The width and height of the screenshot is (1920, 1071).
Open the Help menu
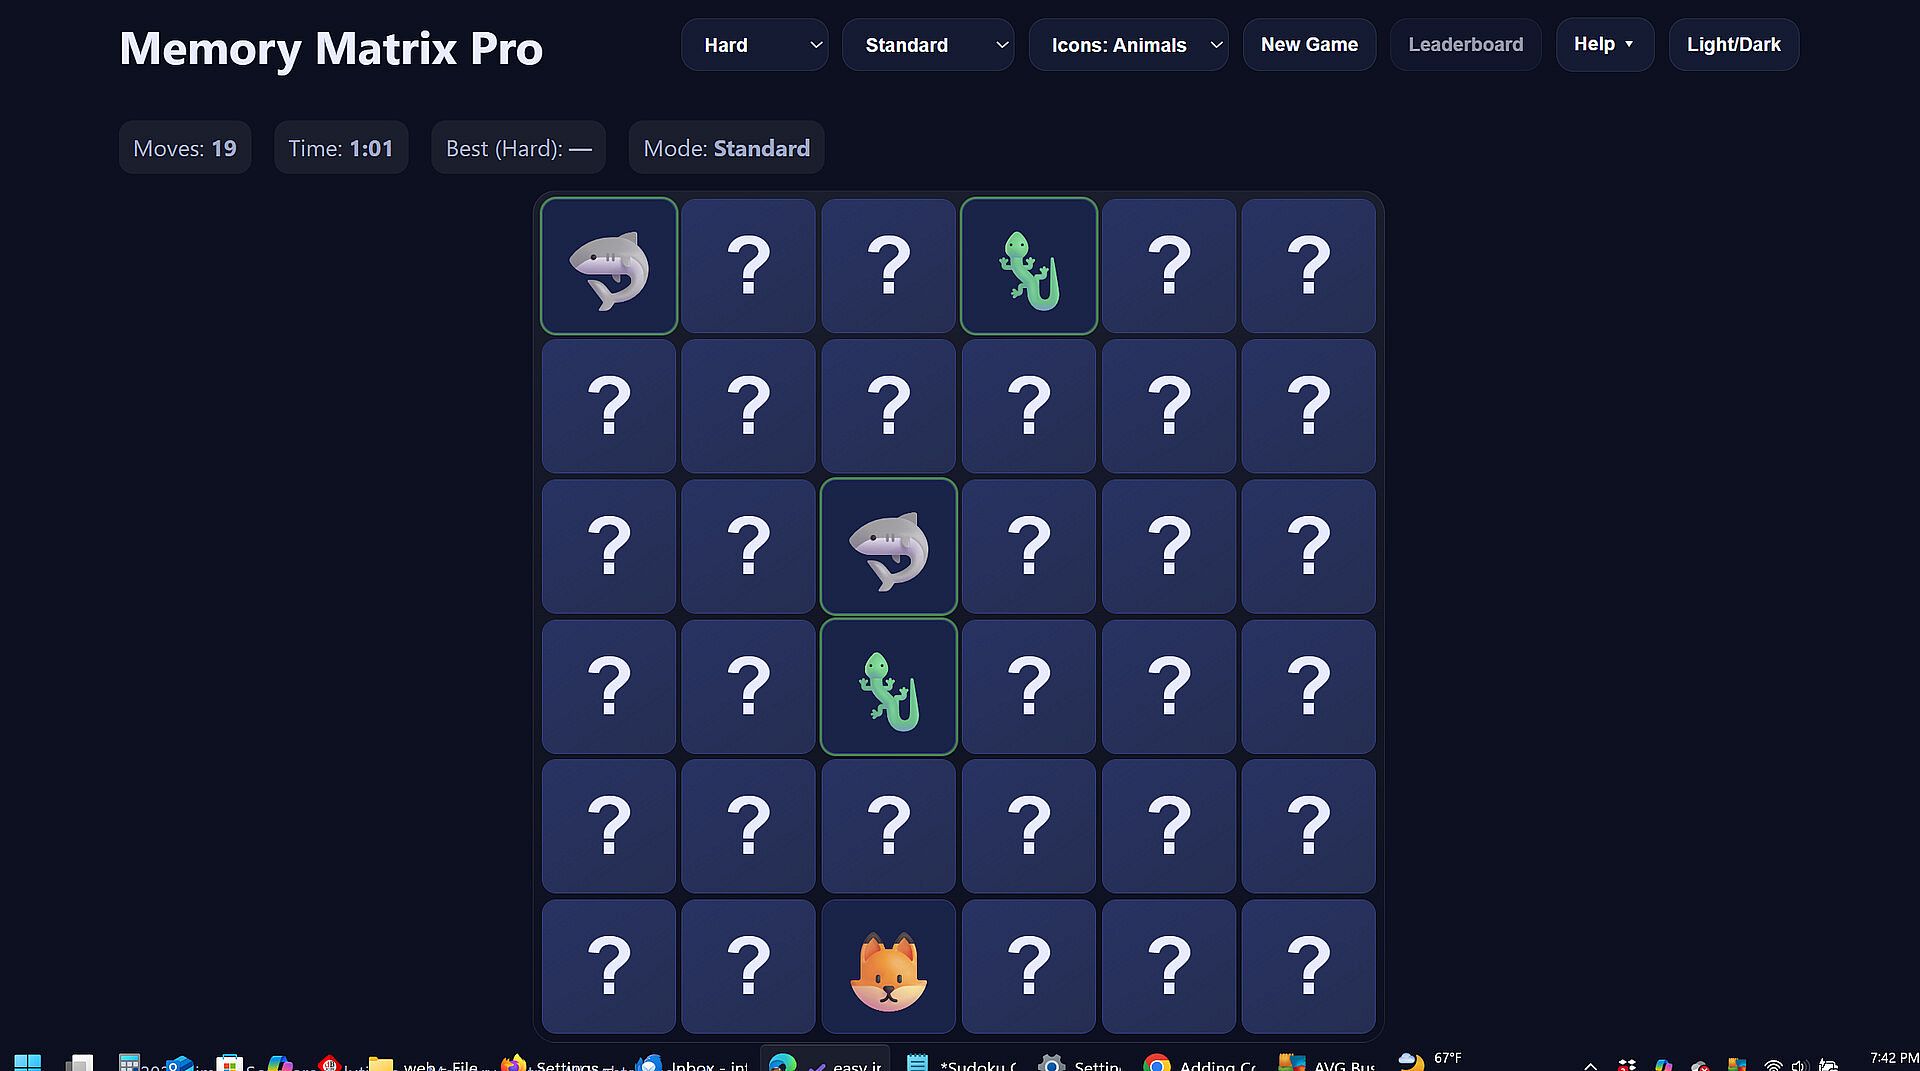point(1604,45)
